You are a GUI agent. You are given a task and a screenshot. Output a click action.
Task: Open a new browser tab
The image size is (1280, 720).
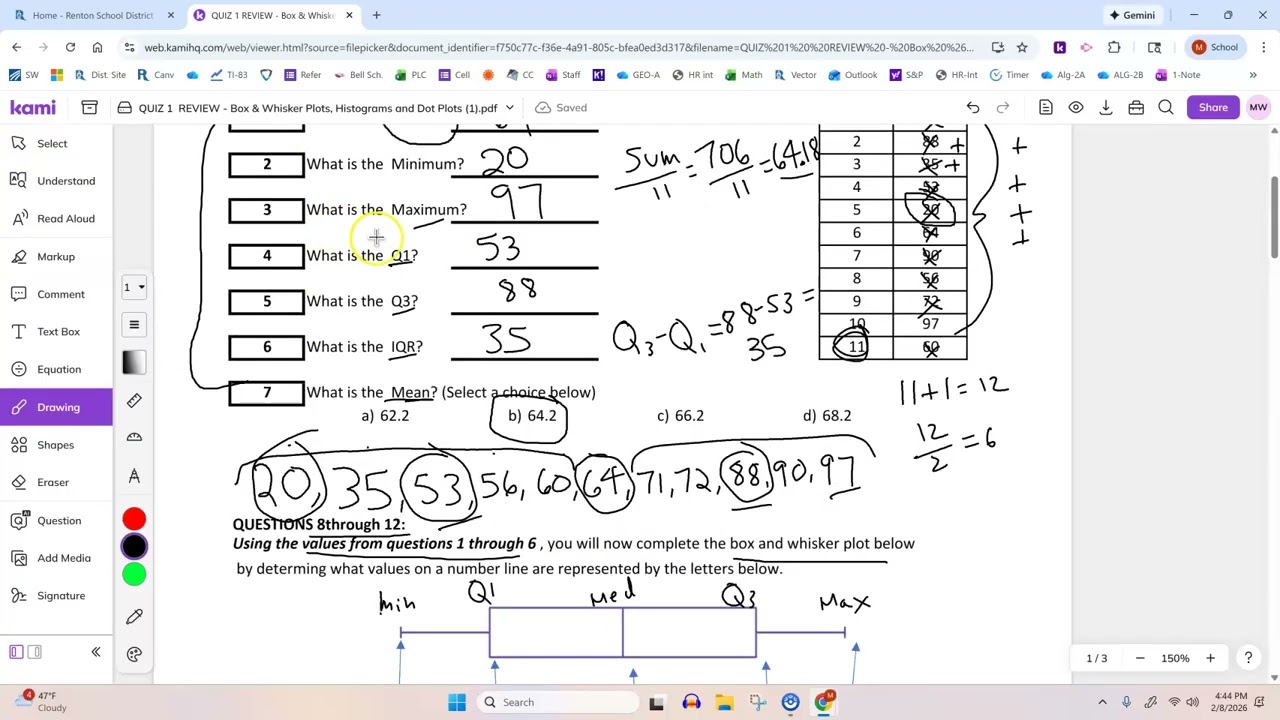[376, 15]
